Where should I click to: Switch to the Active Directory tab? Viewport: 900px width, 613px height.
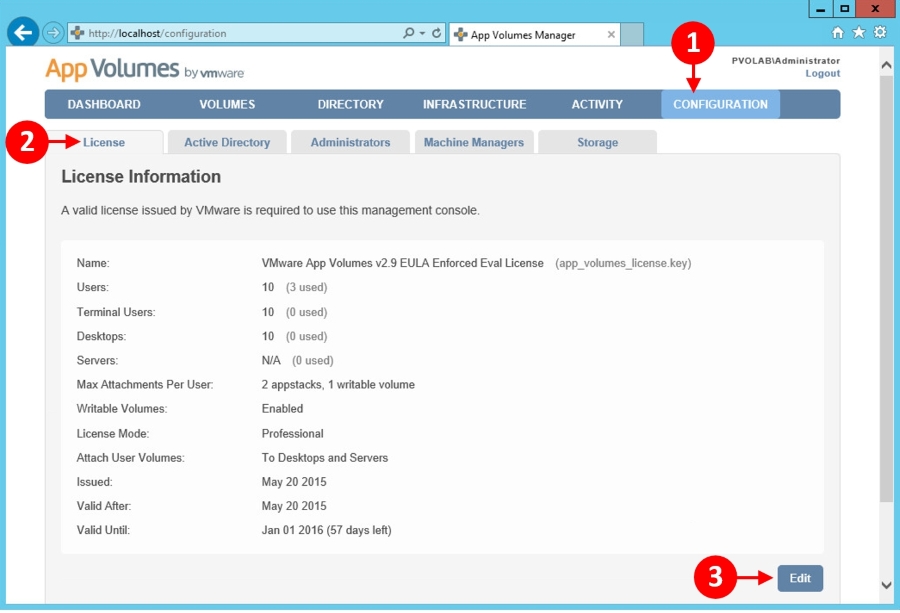[227, 142]
